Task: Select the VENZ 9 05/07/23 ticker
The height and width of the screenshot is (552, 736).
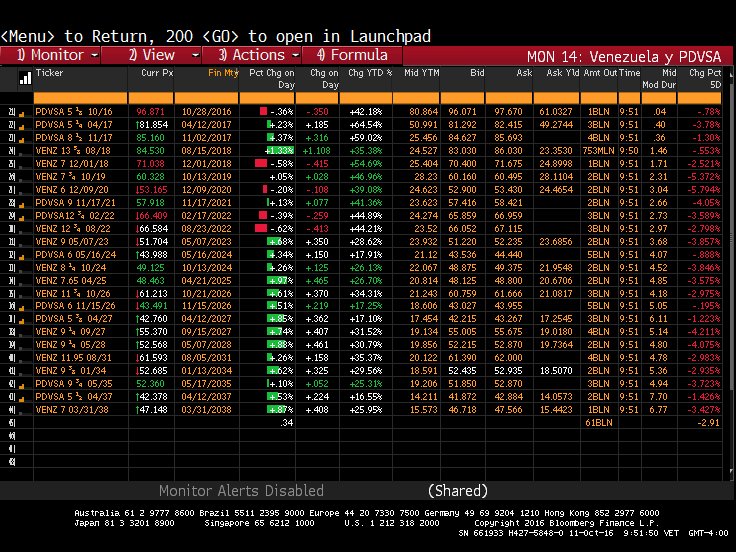Action: point(72,242)
